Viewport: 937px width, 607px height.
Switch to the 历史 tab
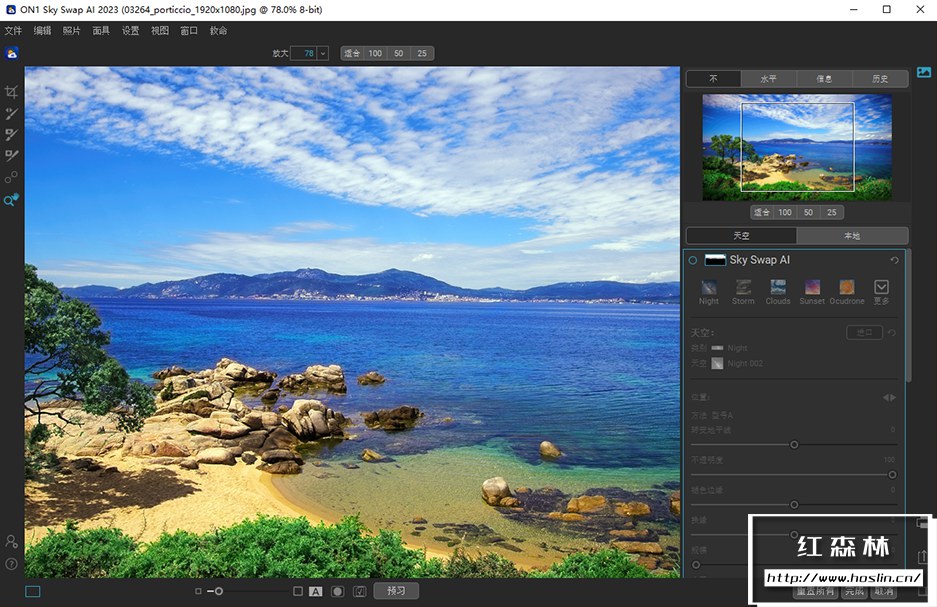880,78
